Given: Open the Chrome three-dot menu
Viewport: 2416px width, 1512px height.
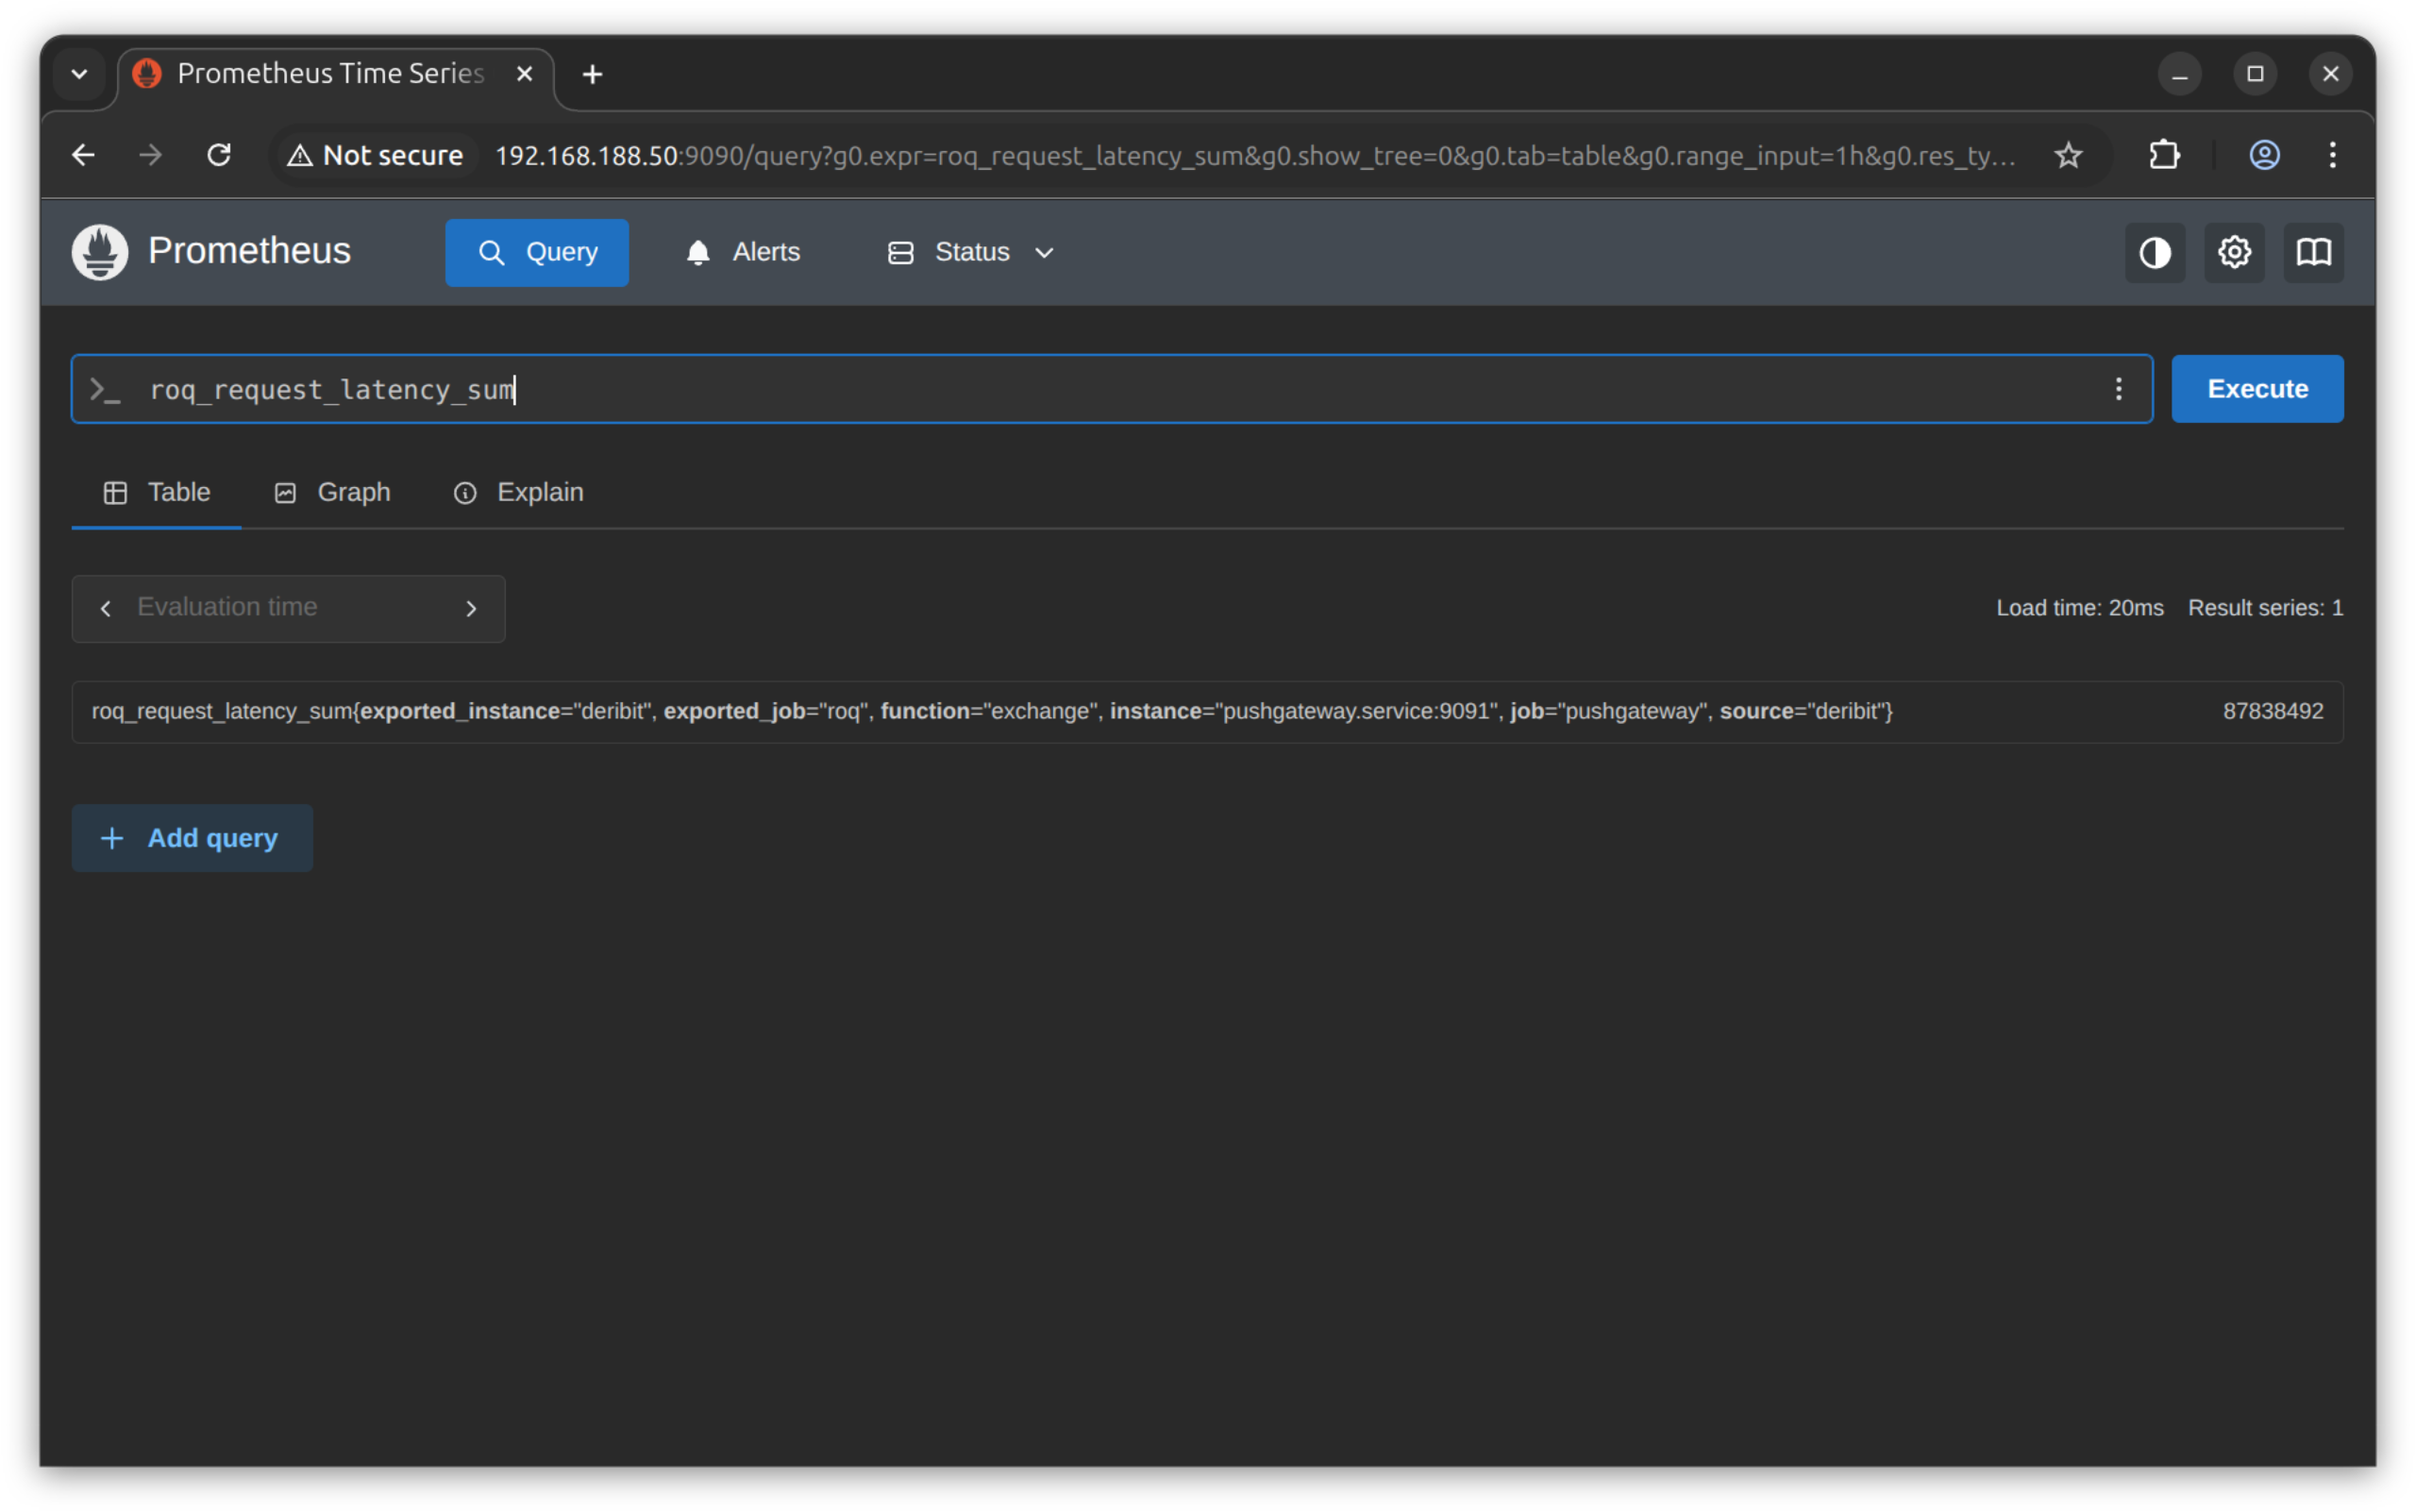Looking at the screenshot, I should pos(2332,155).
